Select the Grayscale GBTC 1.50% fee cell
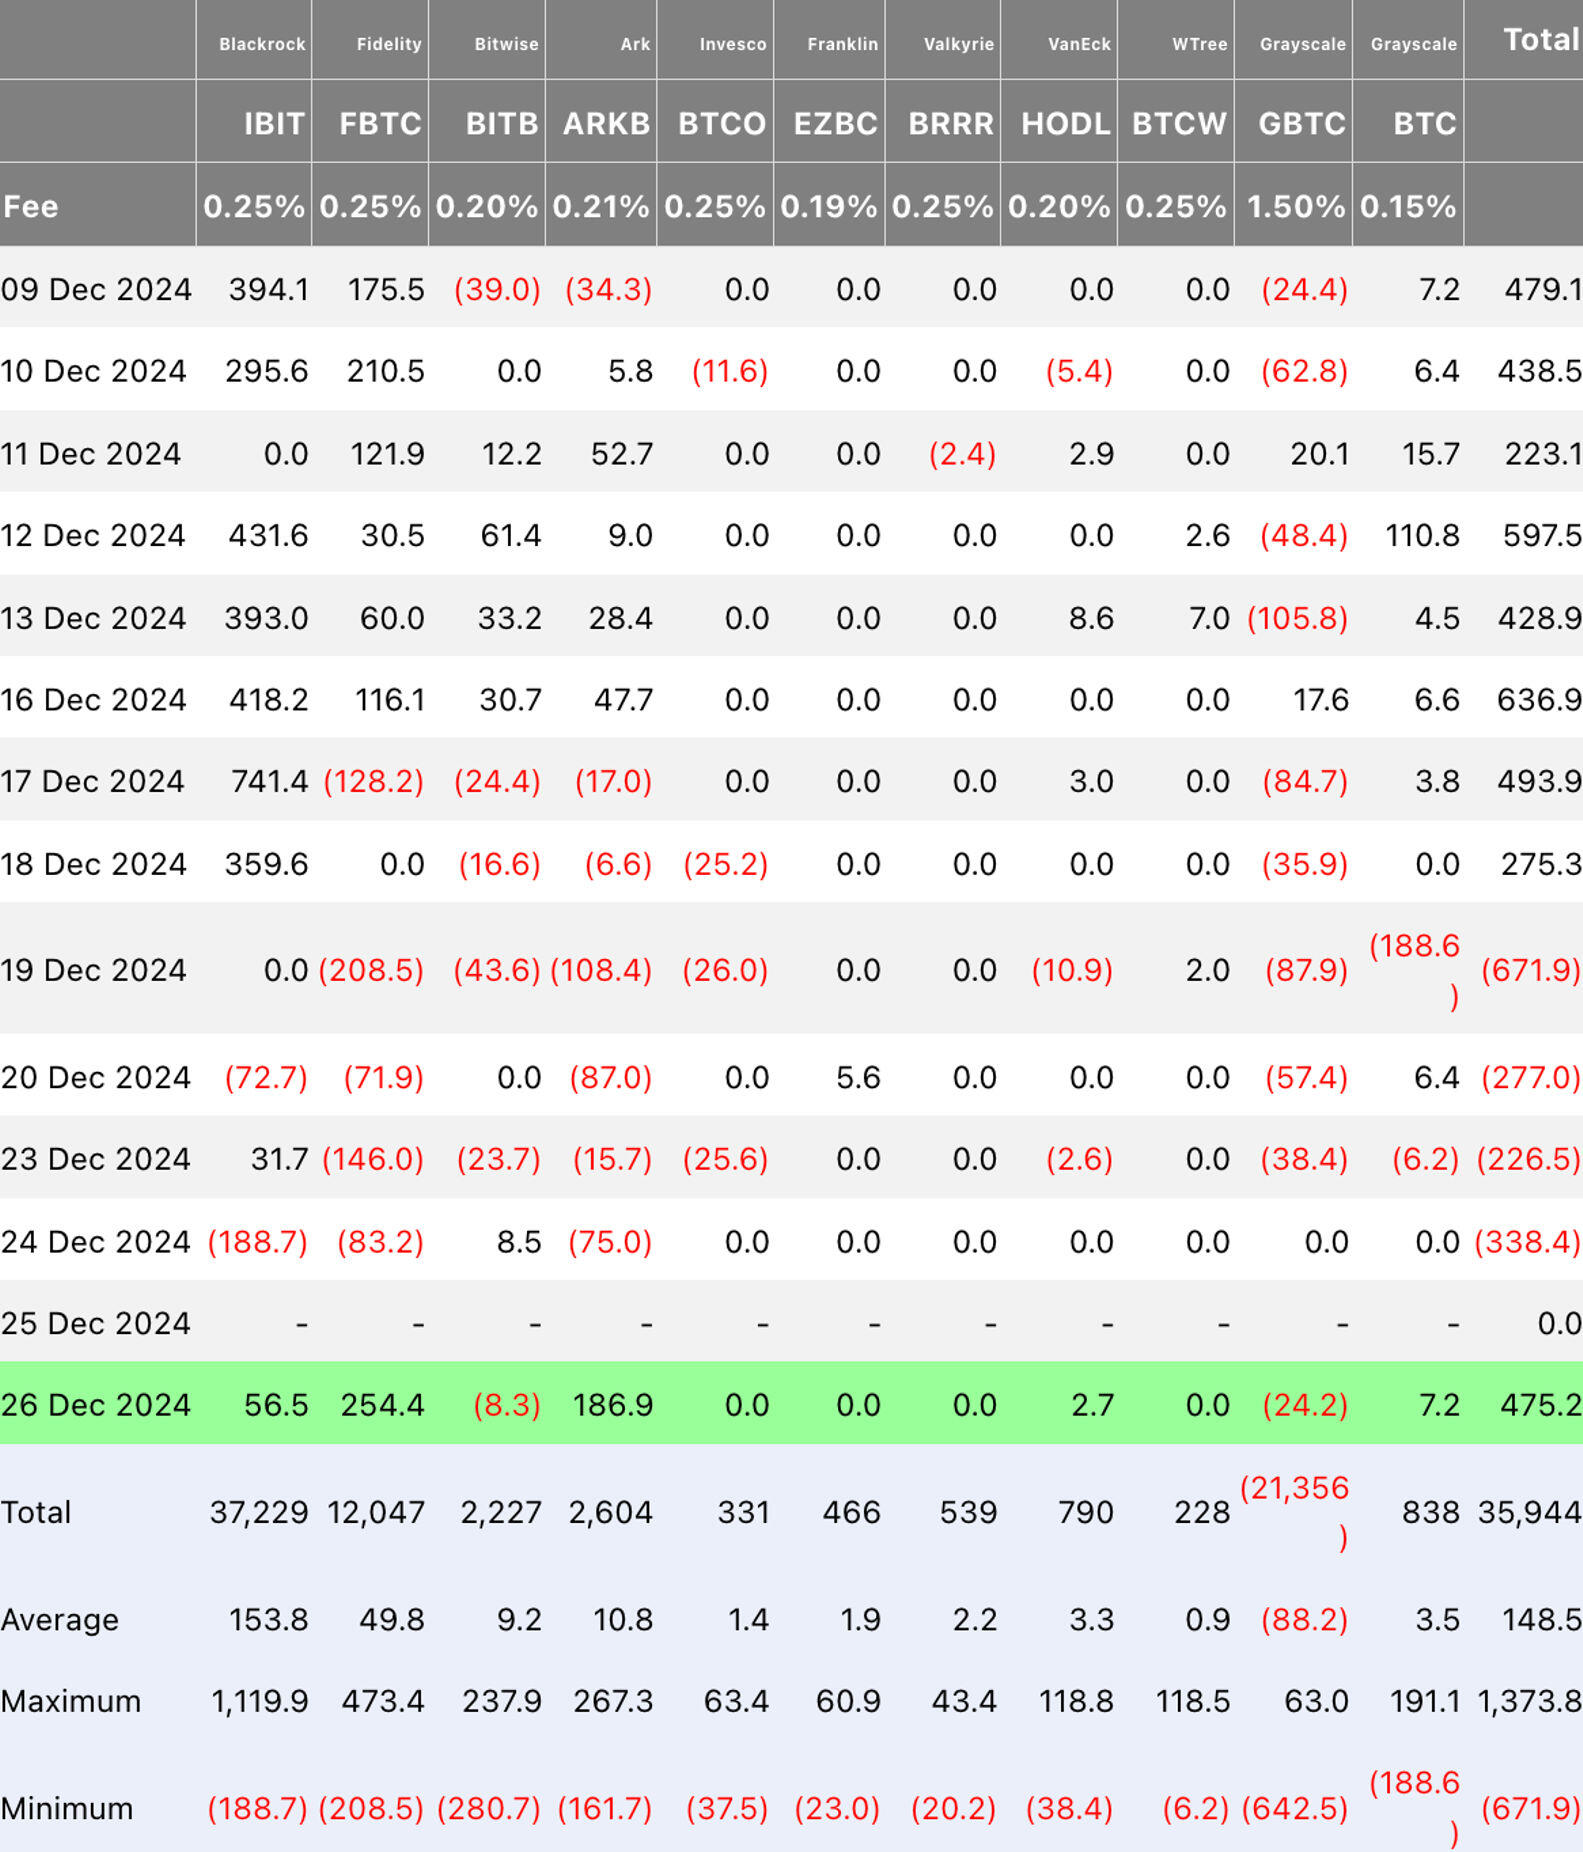 pos(1295,206)
